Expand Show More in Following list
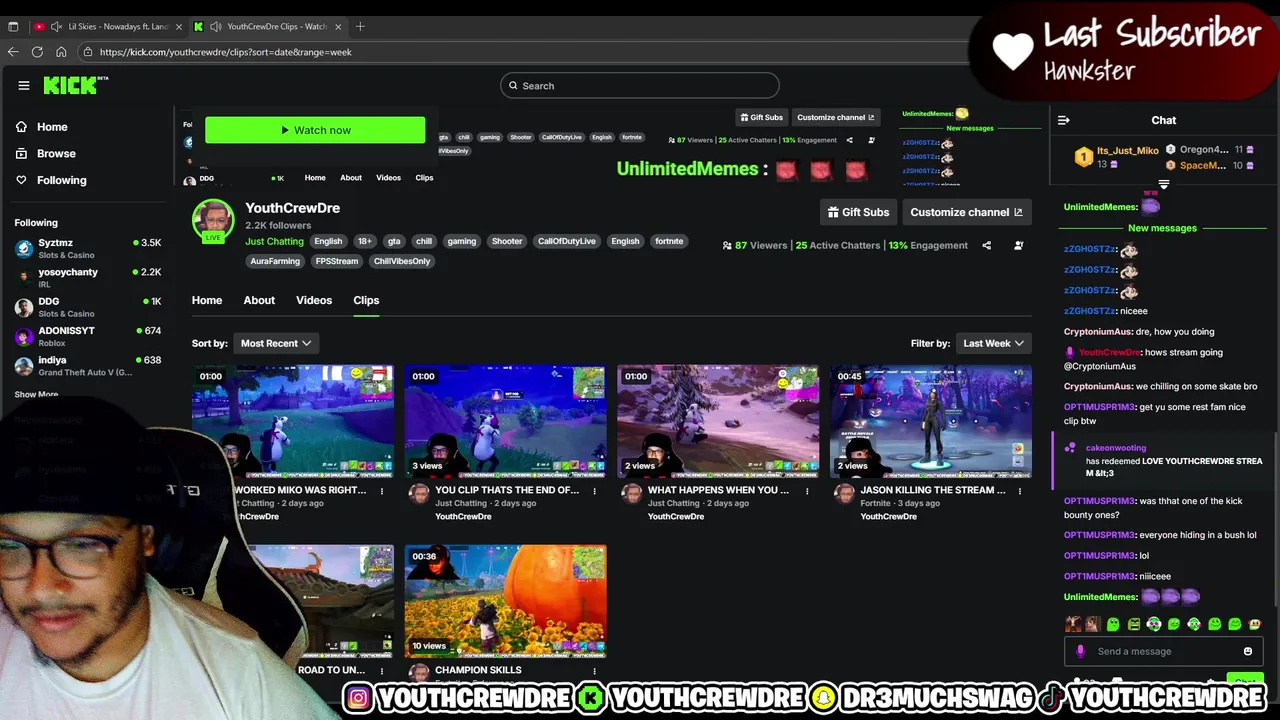This screenshot has height=720, width=1280. click(x=36, y=395)
